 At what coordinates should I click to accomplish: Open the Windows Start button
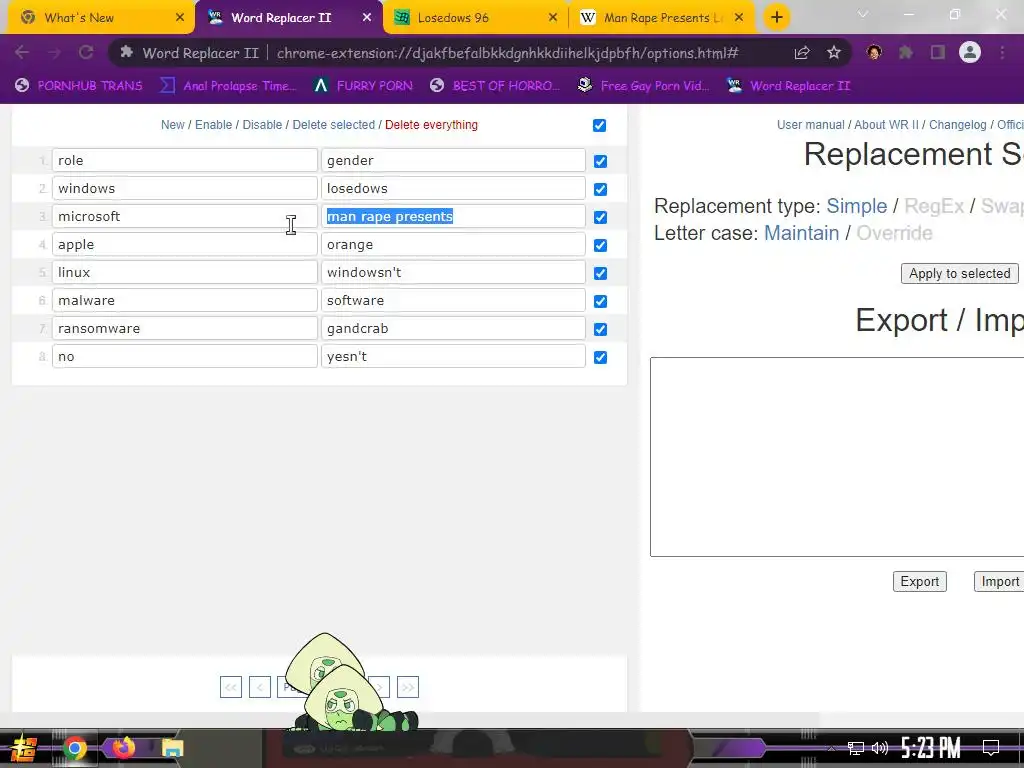point(24,748)
